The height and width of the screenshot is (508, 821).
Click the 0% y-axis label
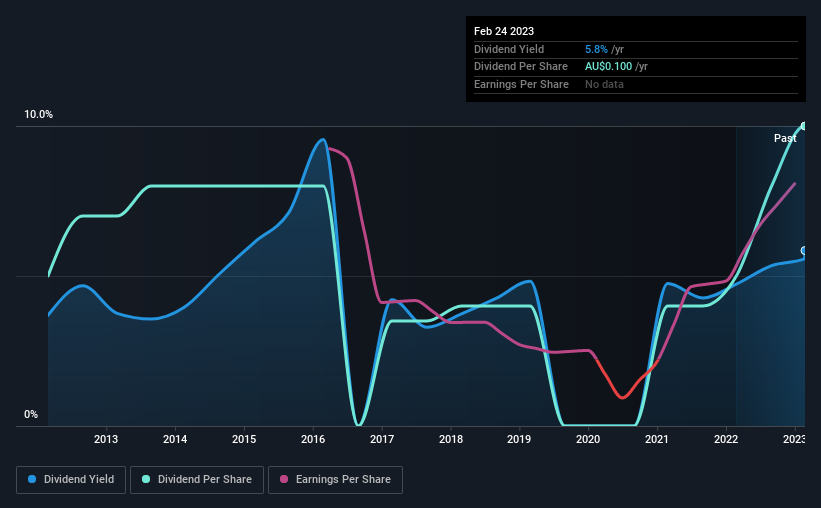[31, 414]
